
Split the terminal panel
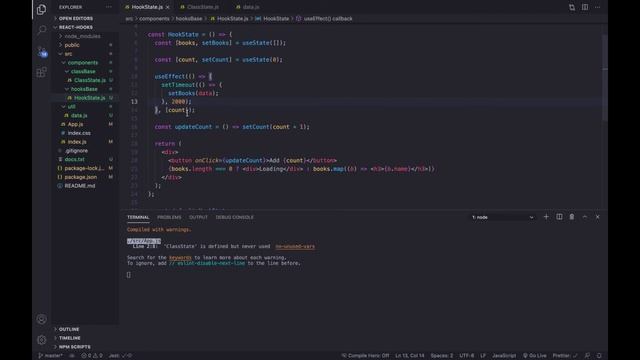point(559,217)
